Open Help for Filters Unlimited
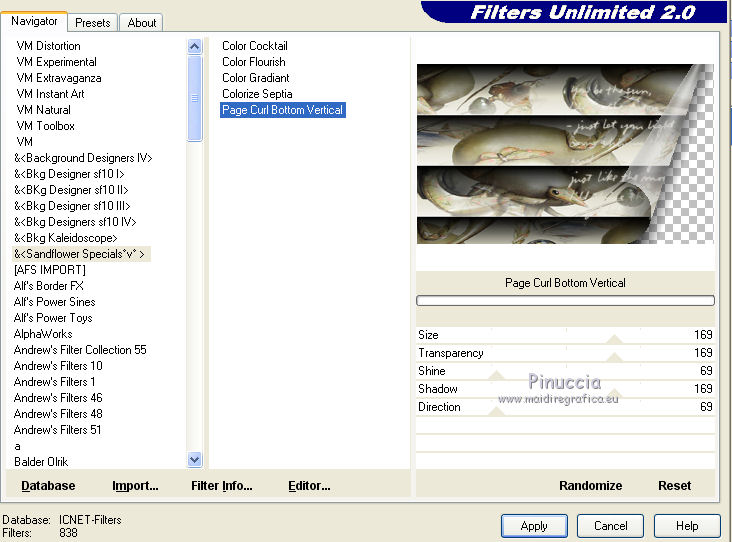Screen dimensions: 732x542 click(687, 526)
